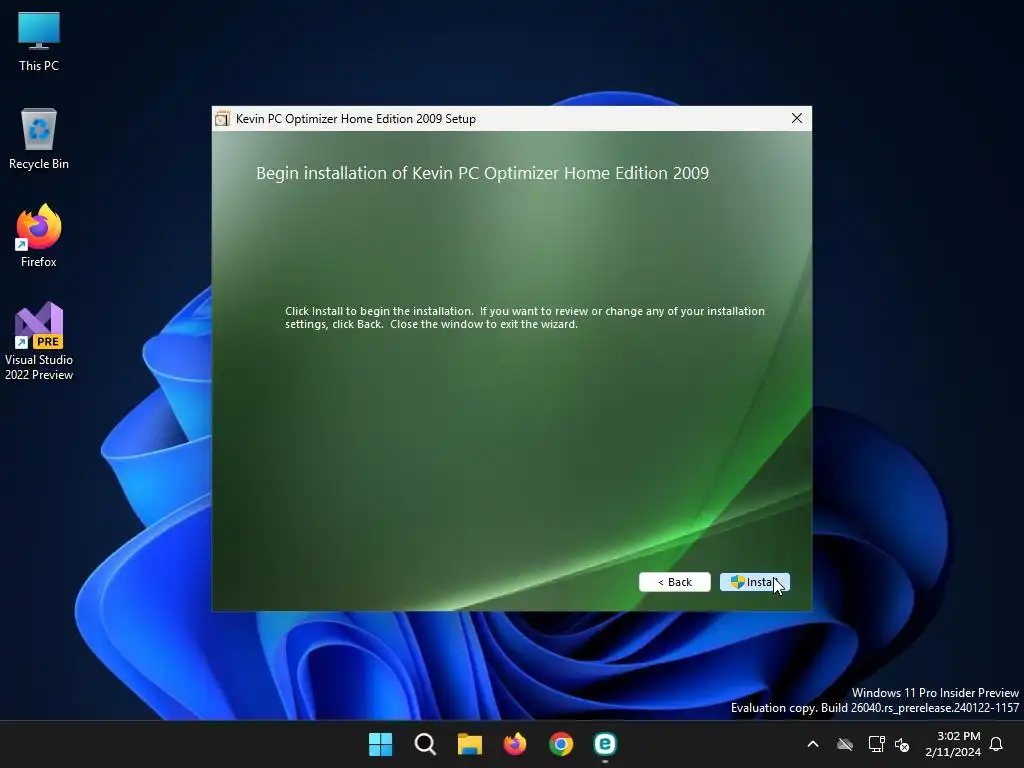The image size is (1024, 768).
Task: Open the Windows Start menu
Action: point(380,744)
